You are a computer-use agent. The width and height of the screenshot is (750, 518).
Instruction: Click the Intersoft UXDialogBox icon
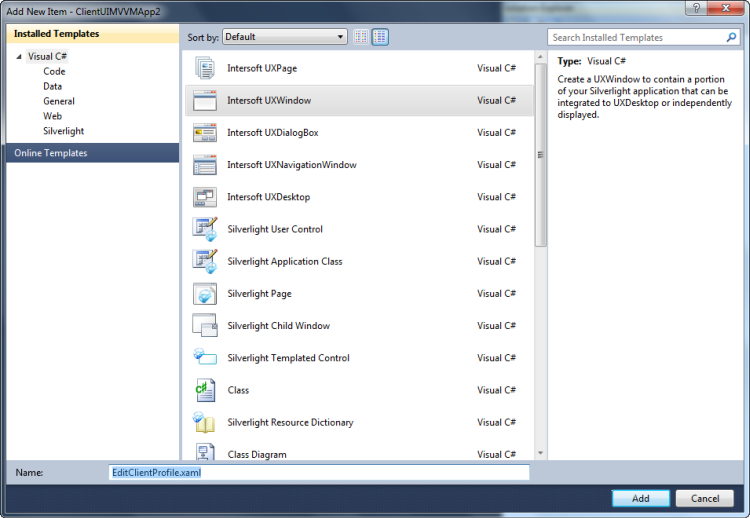tap(204, 133)
